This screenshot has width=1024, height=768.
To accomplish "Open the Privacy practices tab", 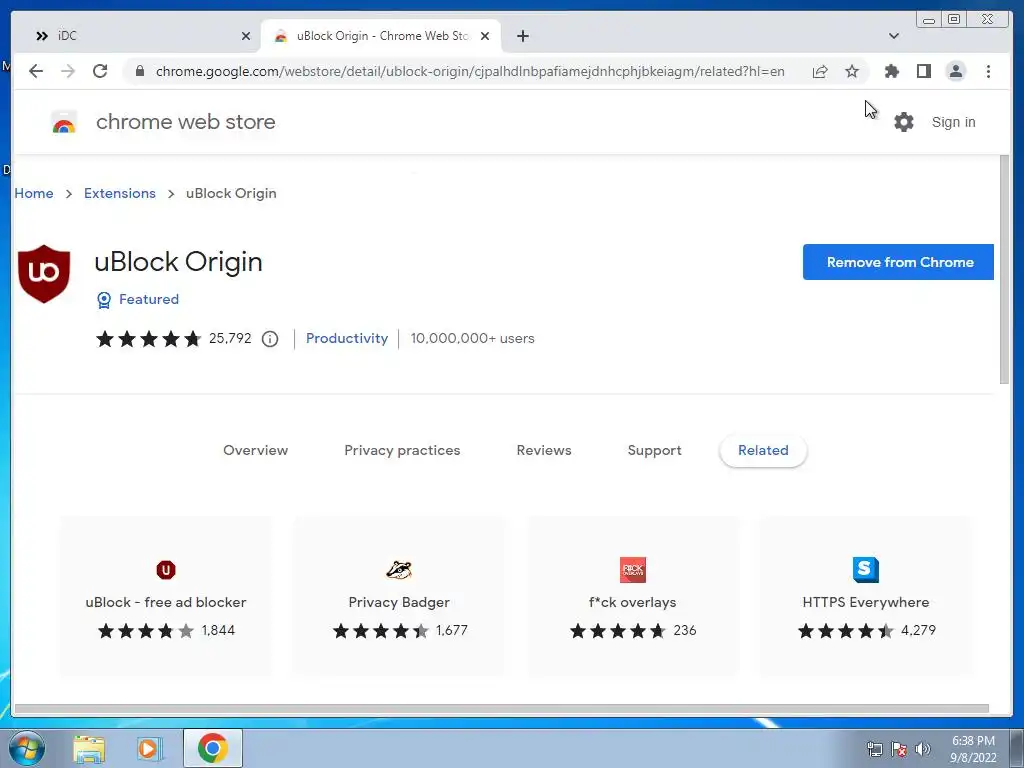I will pyautogui.click(x=402, y=450).
